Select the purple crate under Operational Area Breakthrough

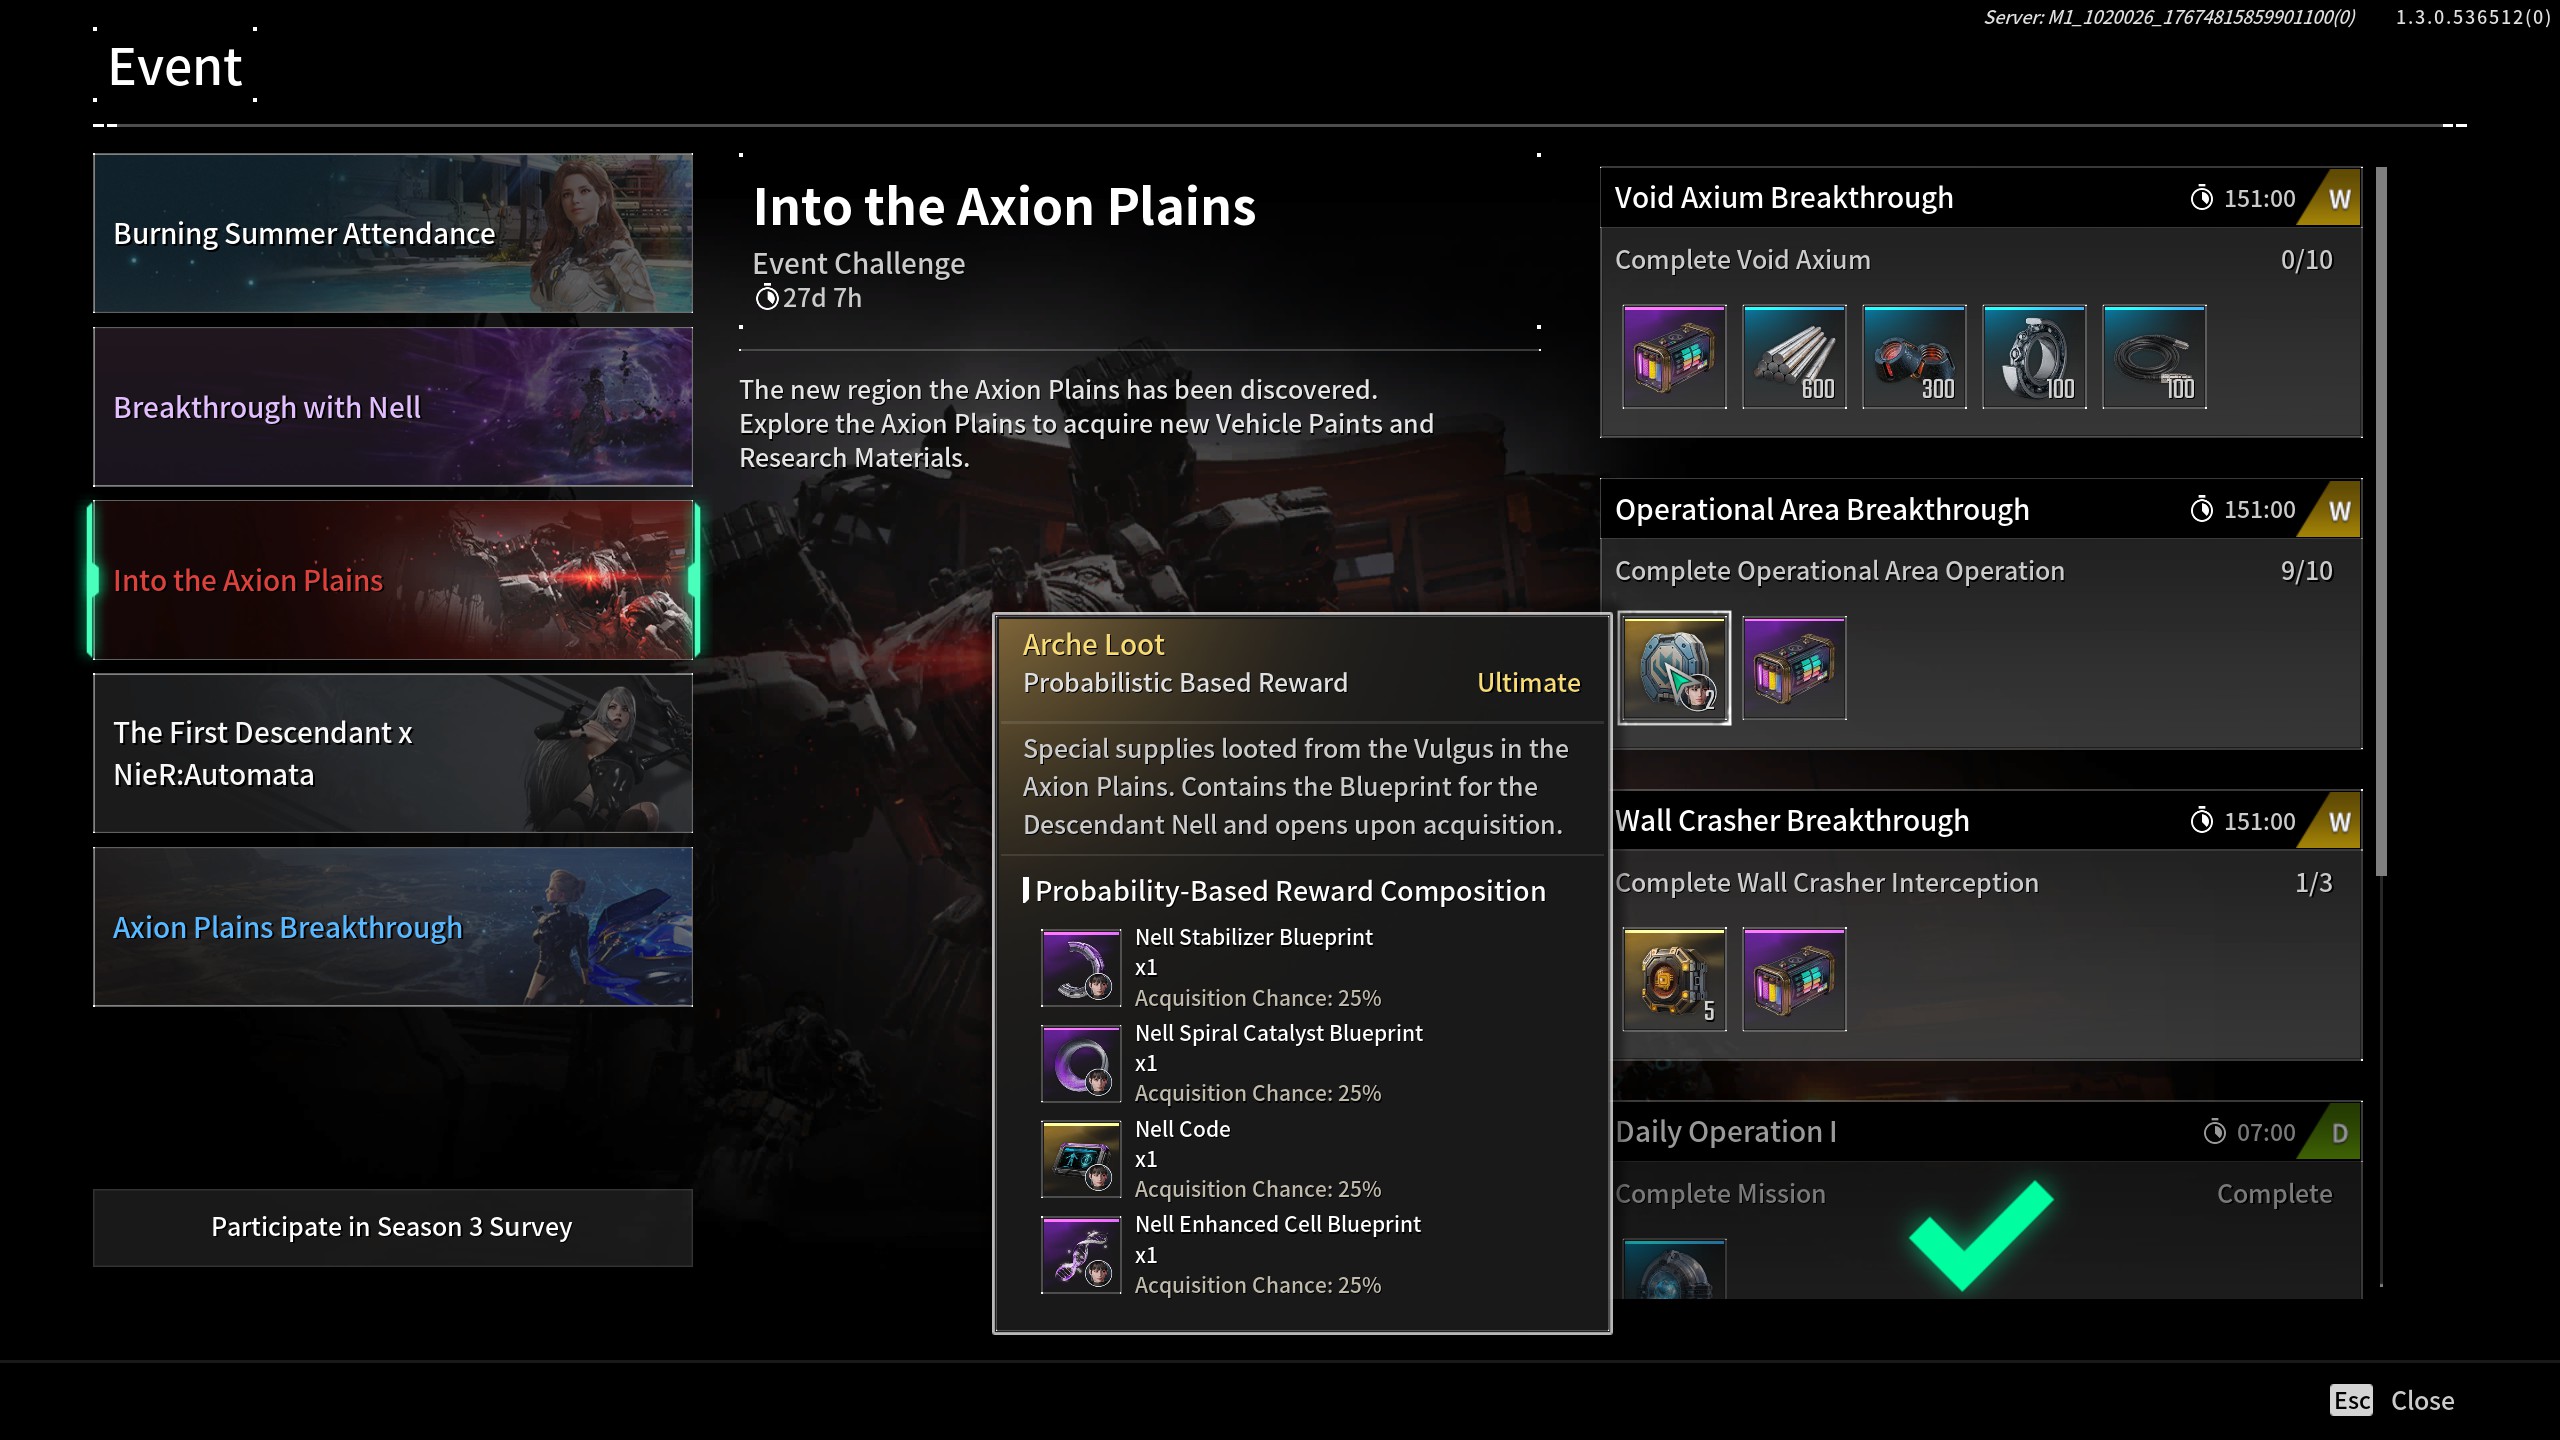point(1794,668)
